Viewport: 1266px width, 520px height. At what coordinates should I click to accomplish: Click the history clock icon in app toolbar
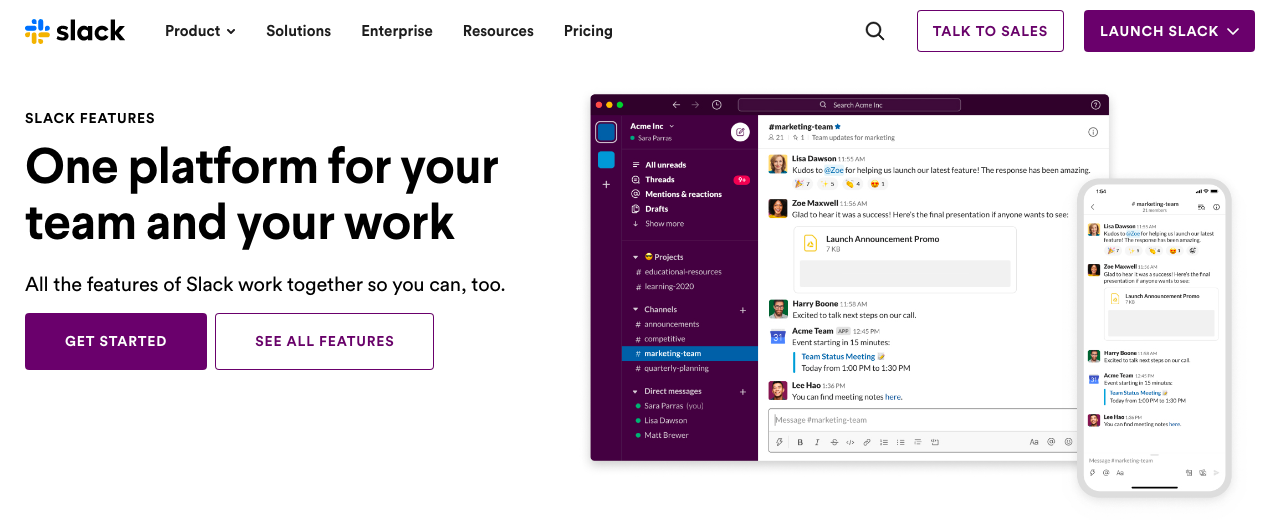pos(717,105)
